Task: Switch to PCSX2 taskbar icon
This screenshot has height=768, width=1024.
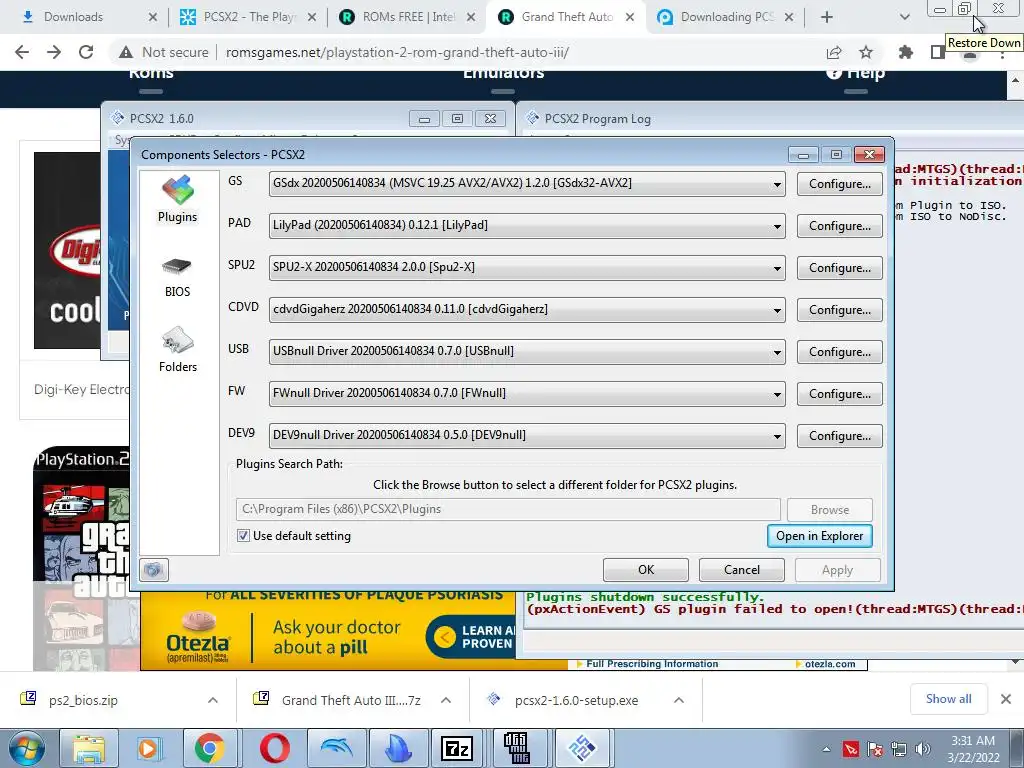Action: [582, 748]
